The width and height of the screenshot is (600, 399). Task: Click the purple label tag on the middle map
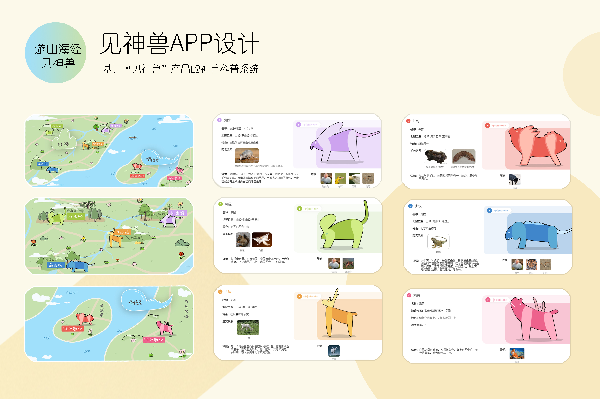click(178, 213)
